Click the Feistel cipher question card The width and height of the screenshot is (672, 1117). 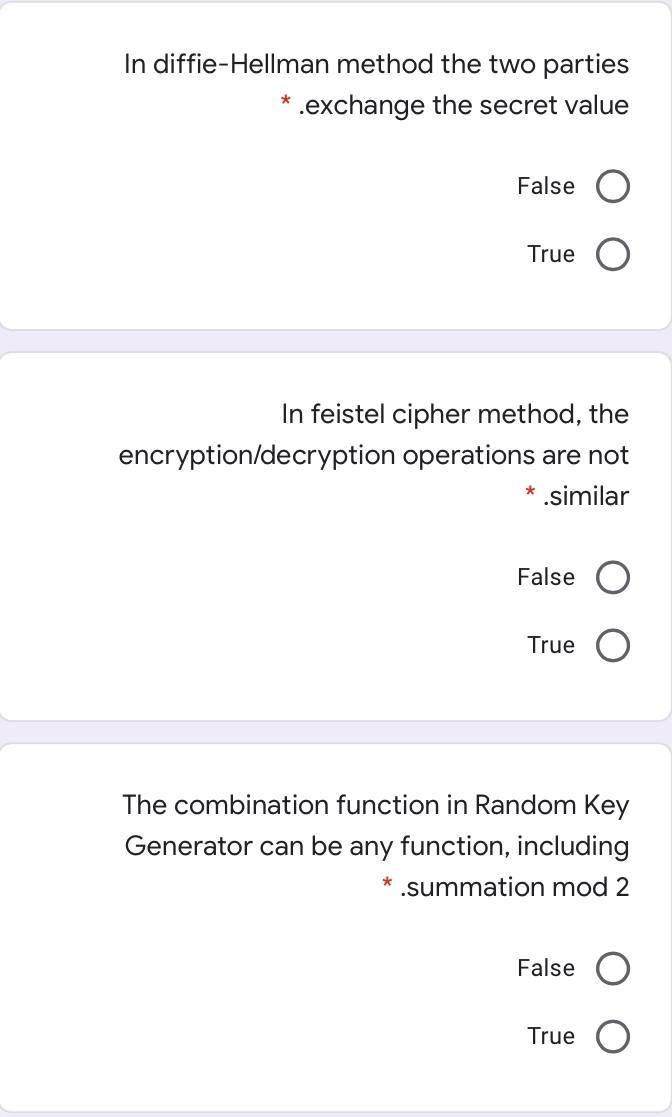pos(336,535)
